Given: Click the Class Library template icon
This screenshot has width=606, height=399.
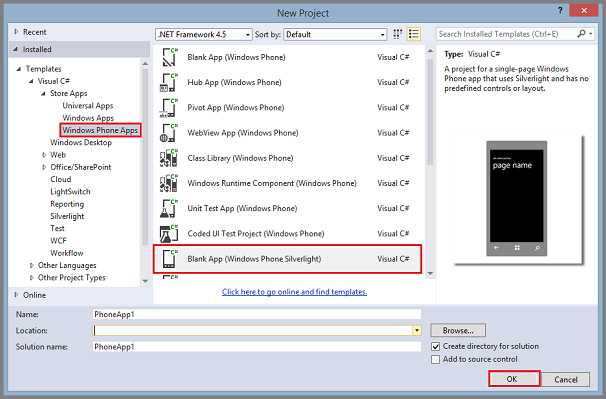Looking at the screenshot, I should coord(169,158).
